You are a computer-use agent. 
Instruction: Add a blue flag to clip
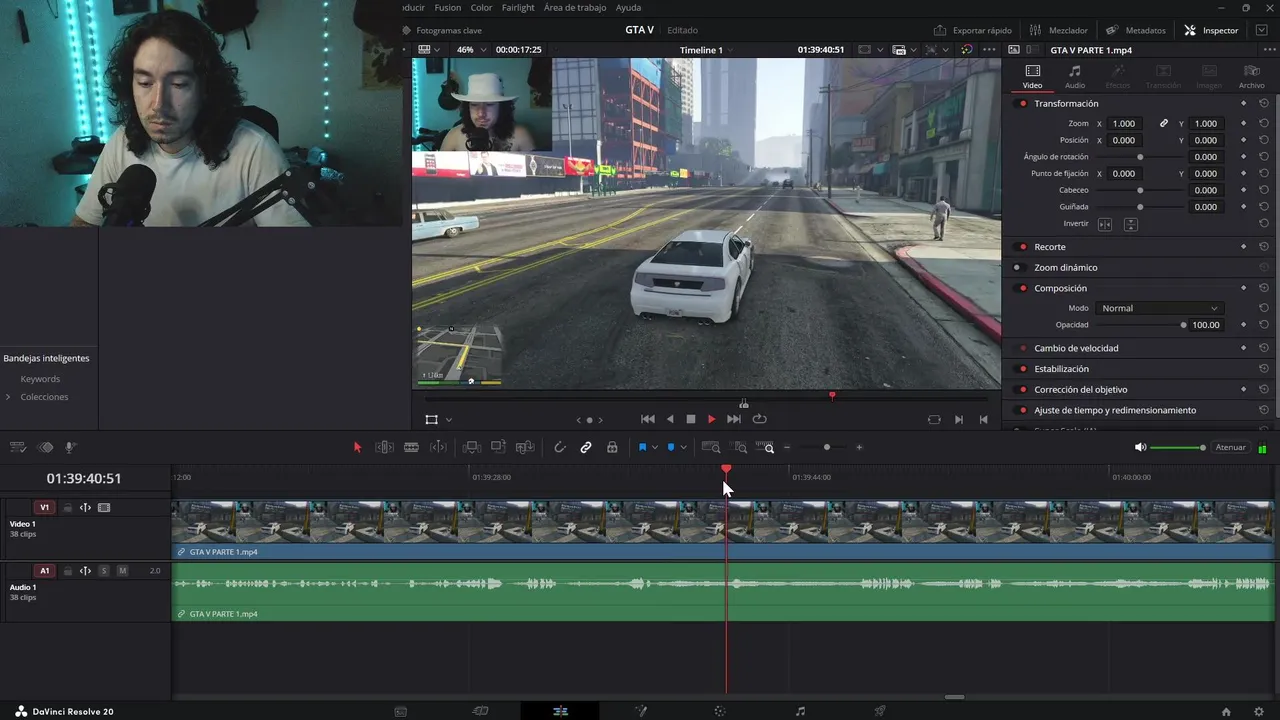(642, 447)
